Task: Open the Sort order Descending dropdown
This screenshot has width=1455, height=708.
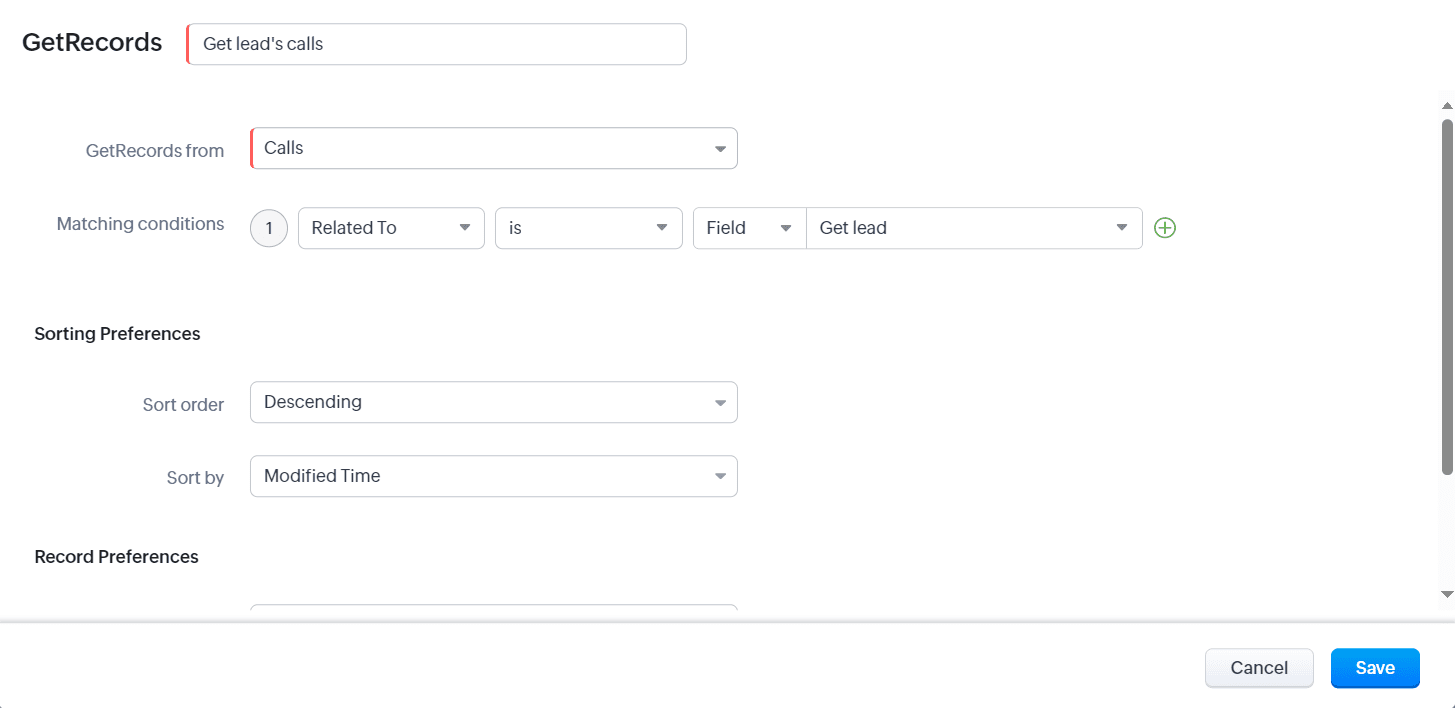Action: [x=494, y=402]
